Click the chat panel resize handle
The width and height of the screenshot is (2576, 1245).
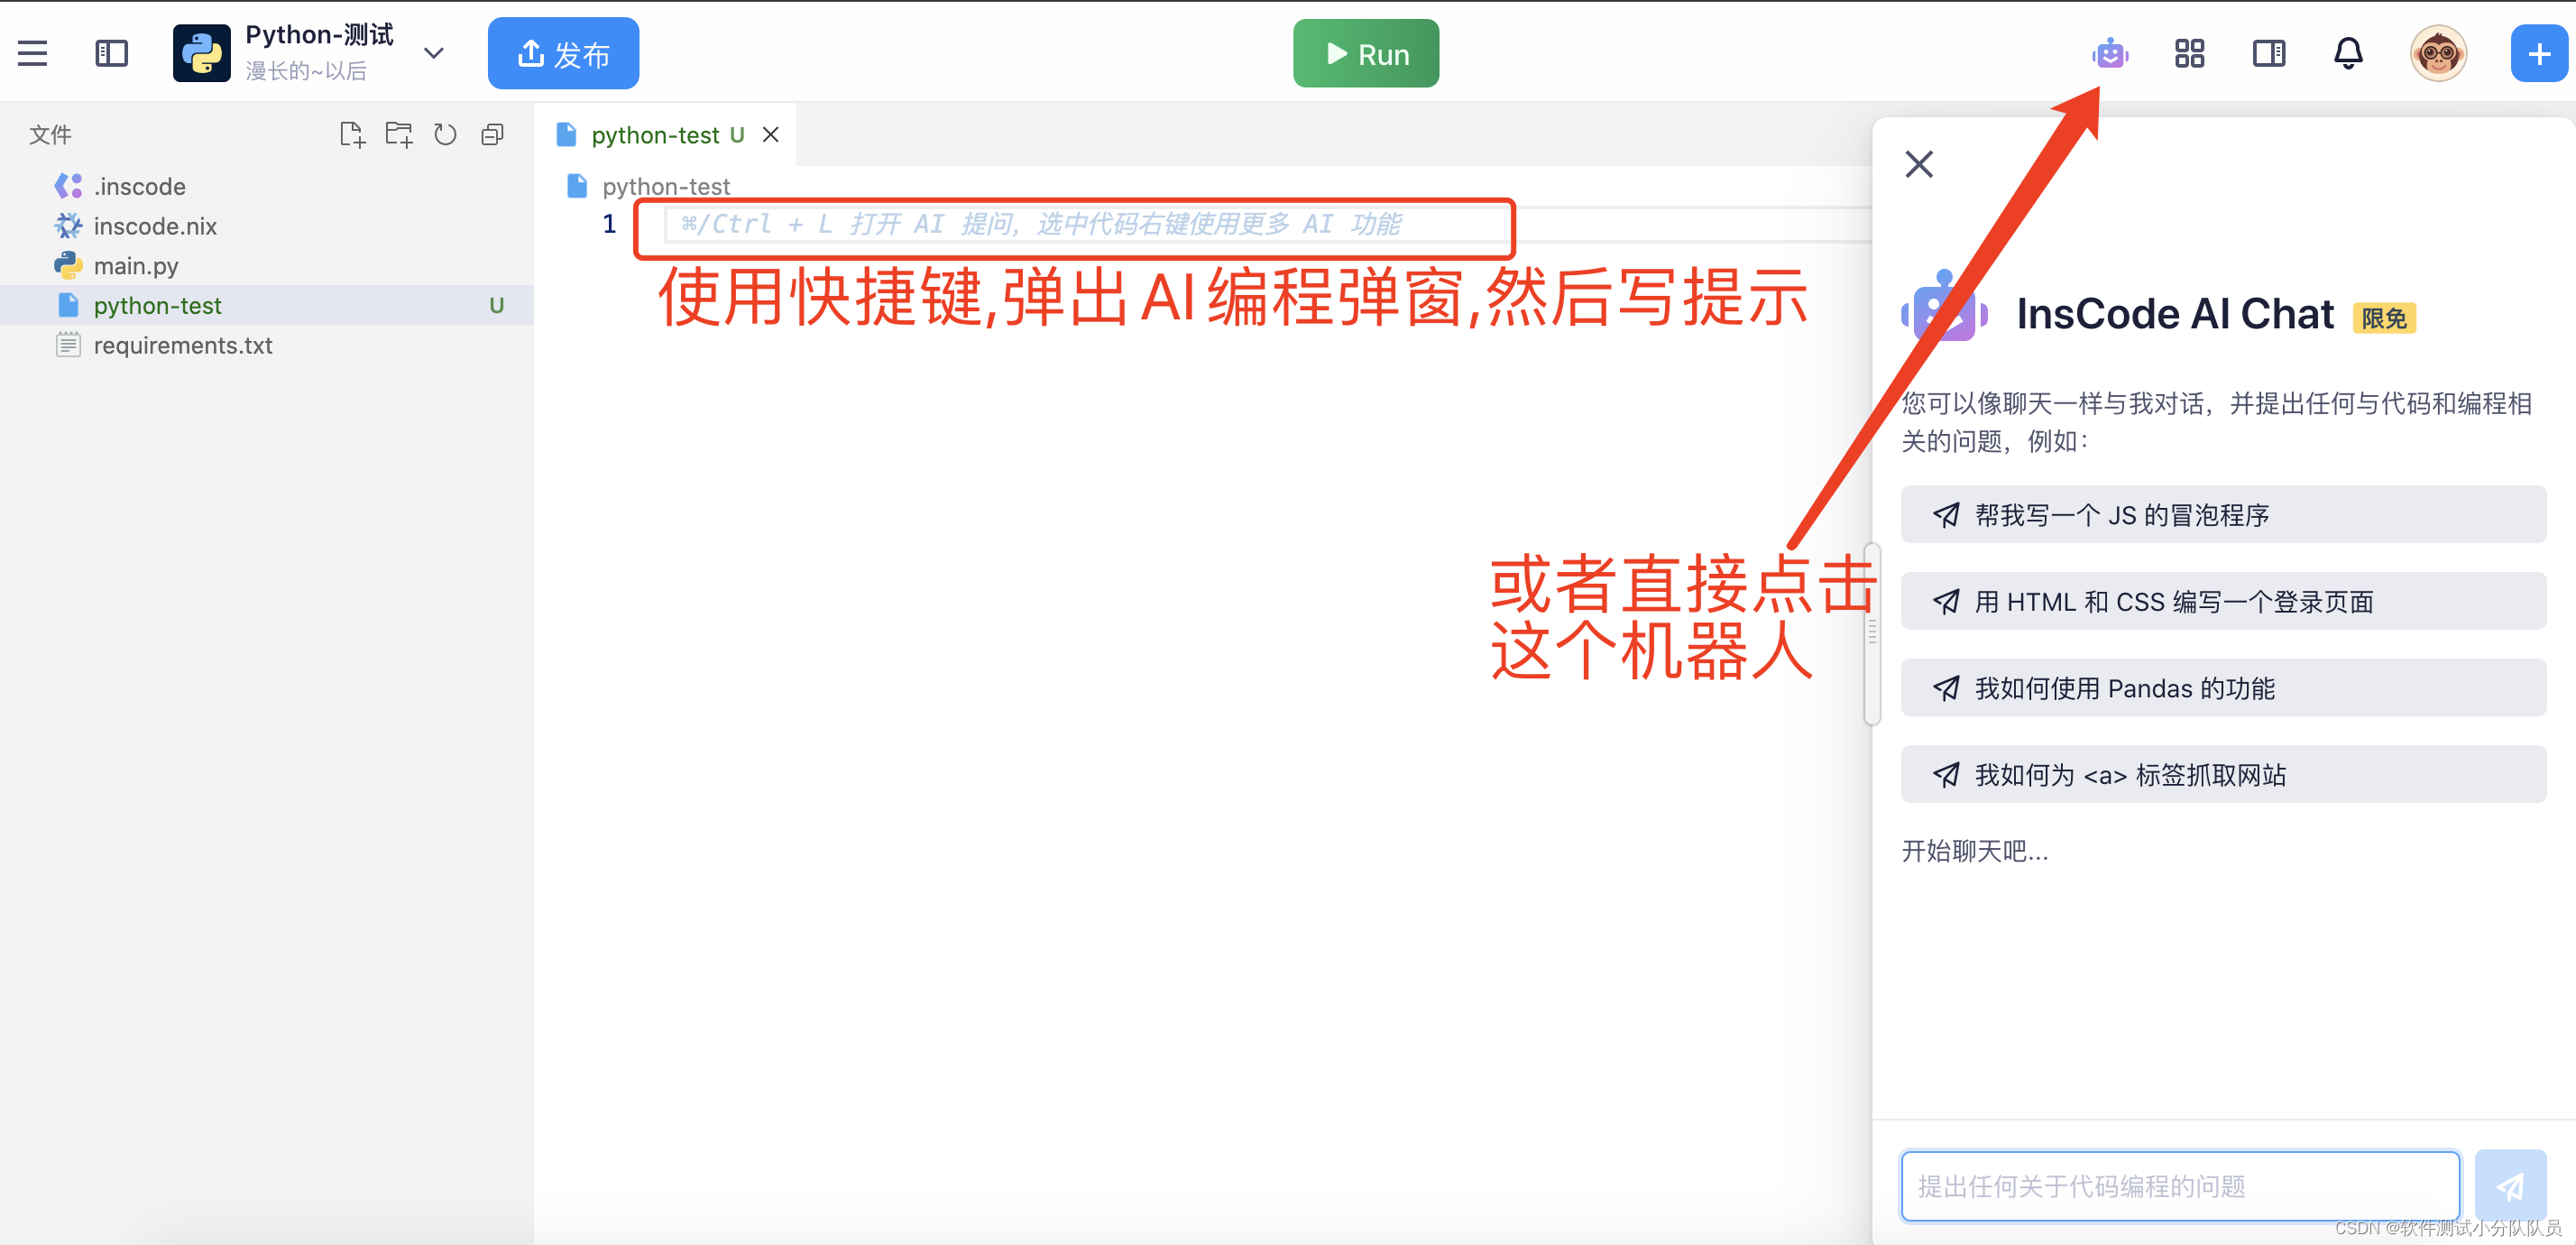(1872, 632)
